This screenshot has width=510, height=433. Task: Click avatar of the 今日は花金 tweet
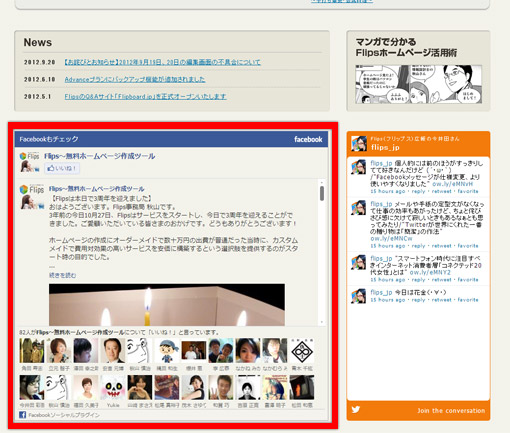359,296
